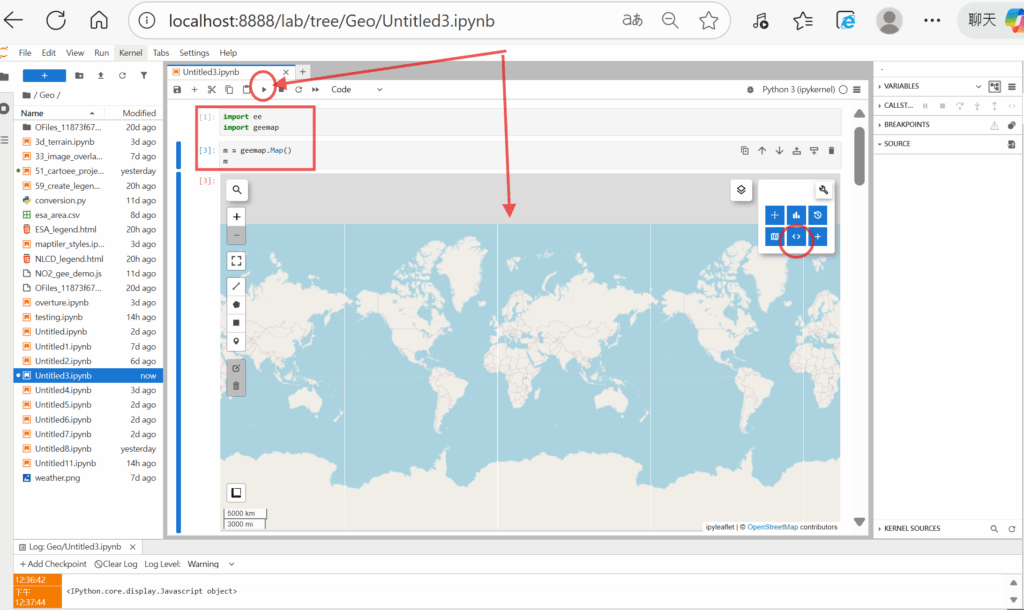Screen dimensions: 1024x610
Task: Toggle pause on exceptions in Breakpoints
Action: (994, 125)
